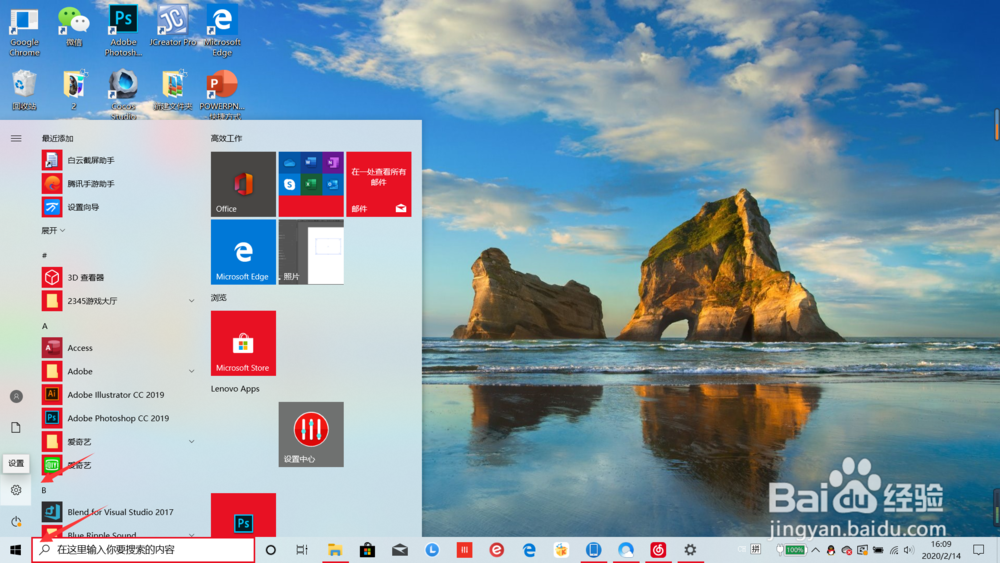This screenshot has height=563, width=1000.
Task: Open the red 邮件 mail tile
Action: click(379, 184)
